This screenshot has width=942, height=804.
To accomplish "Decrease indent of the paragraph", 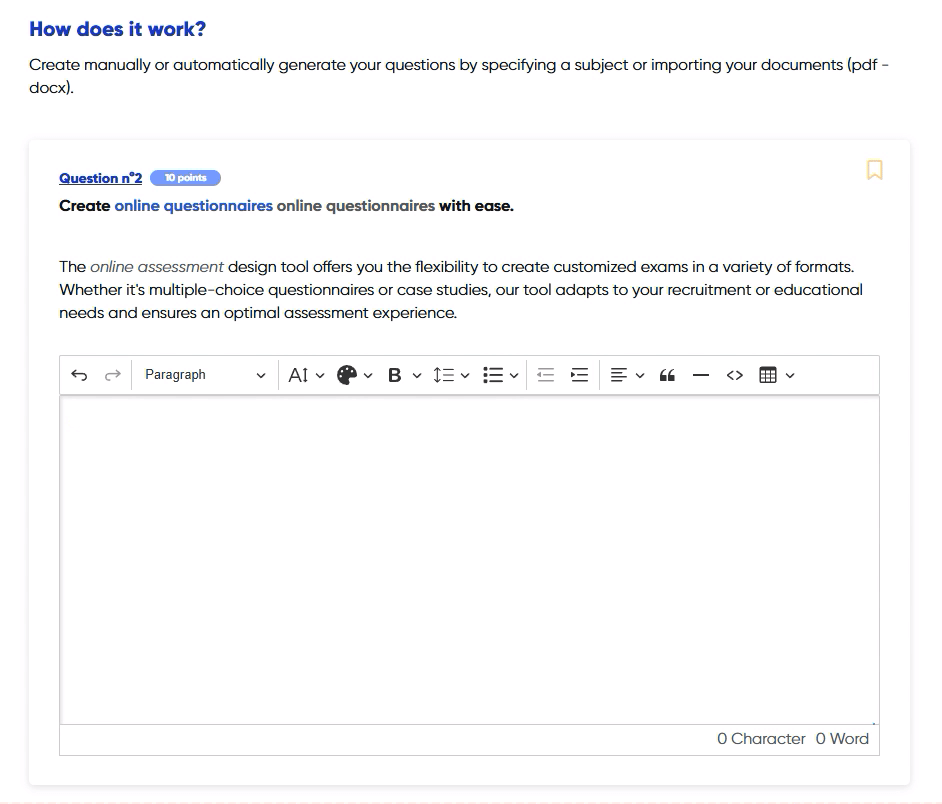I will [x=545, y=375].
